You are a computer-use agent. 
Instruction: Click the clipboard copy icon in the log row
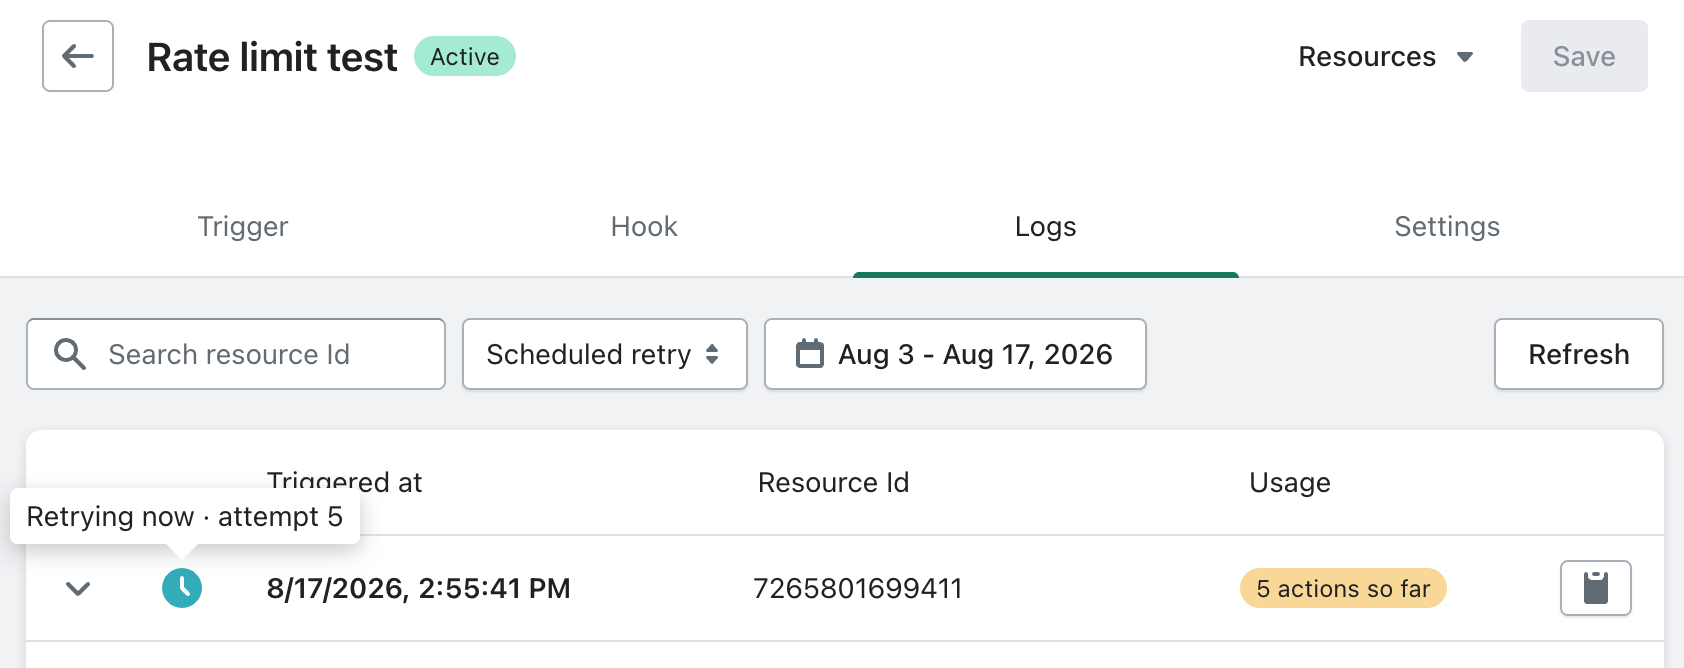(1596, 588)
